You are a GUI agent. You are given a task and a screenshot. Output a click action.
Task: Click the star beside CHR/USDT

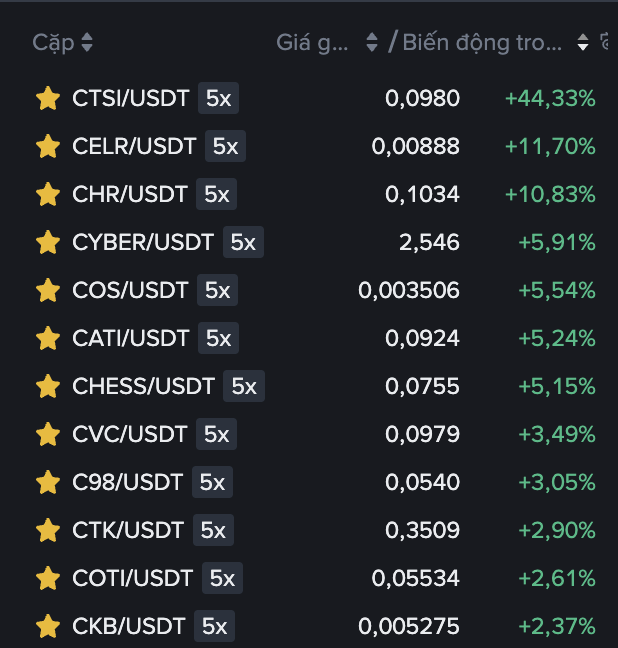coord(47,194)
